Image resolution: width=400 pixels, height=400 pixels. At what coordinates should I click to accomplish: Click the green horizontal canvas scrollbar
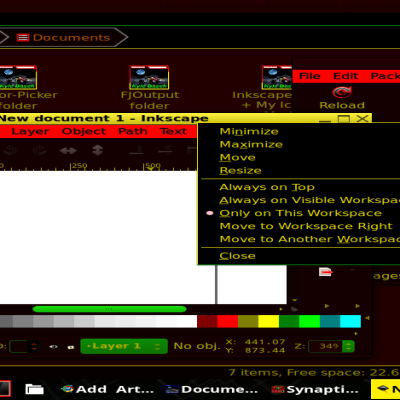coord(109,309)
